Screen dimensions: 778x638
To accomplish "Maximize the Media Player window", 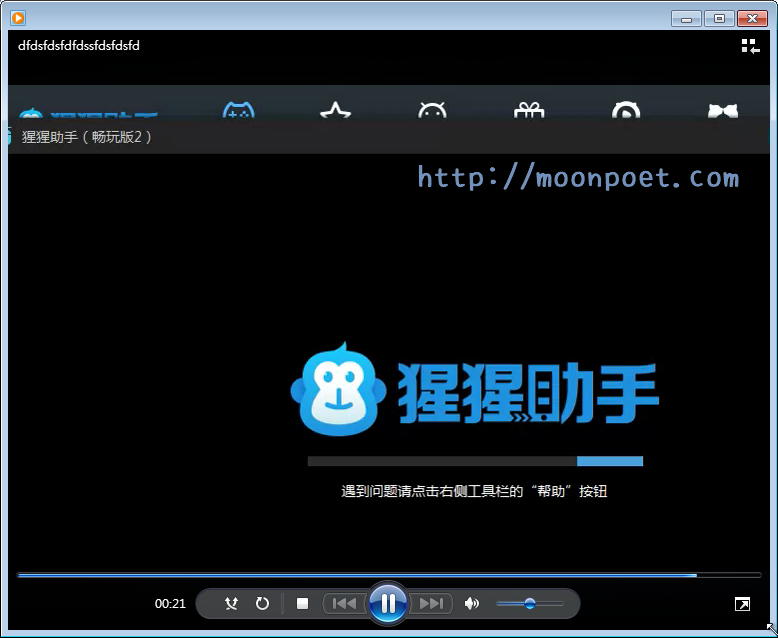I will [718, 18].
